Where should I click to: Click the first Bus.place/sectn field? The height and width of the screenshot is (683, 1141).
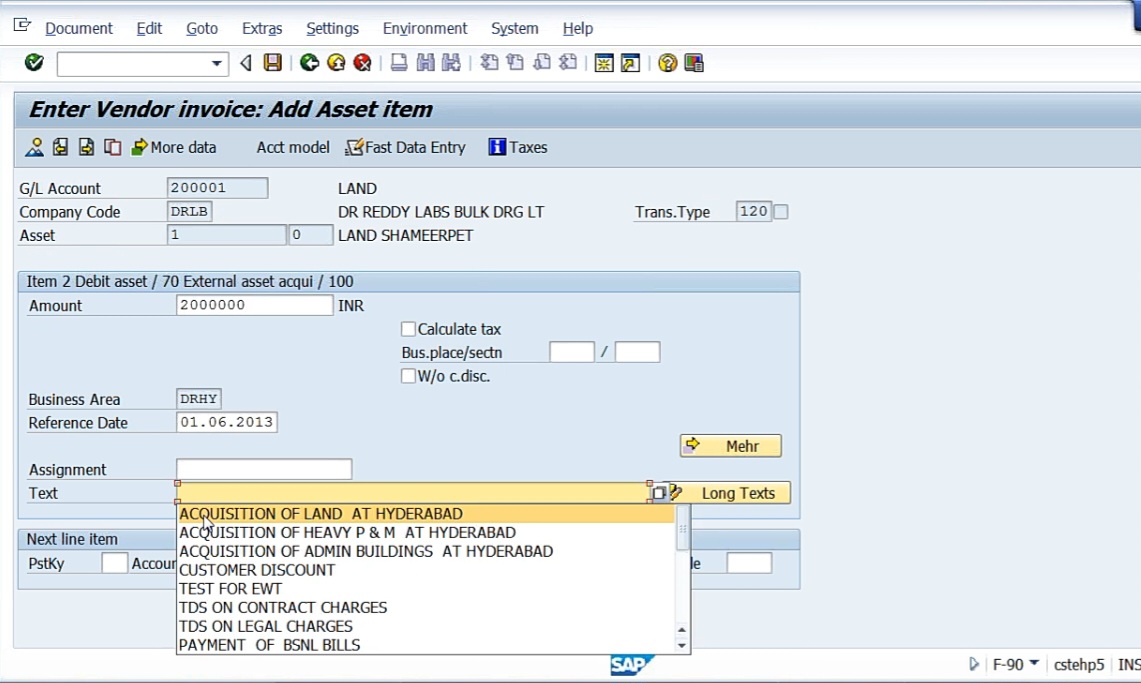tap(571, 352)
